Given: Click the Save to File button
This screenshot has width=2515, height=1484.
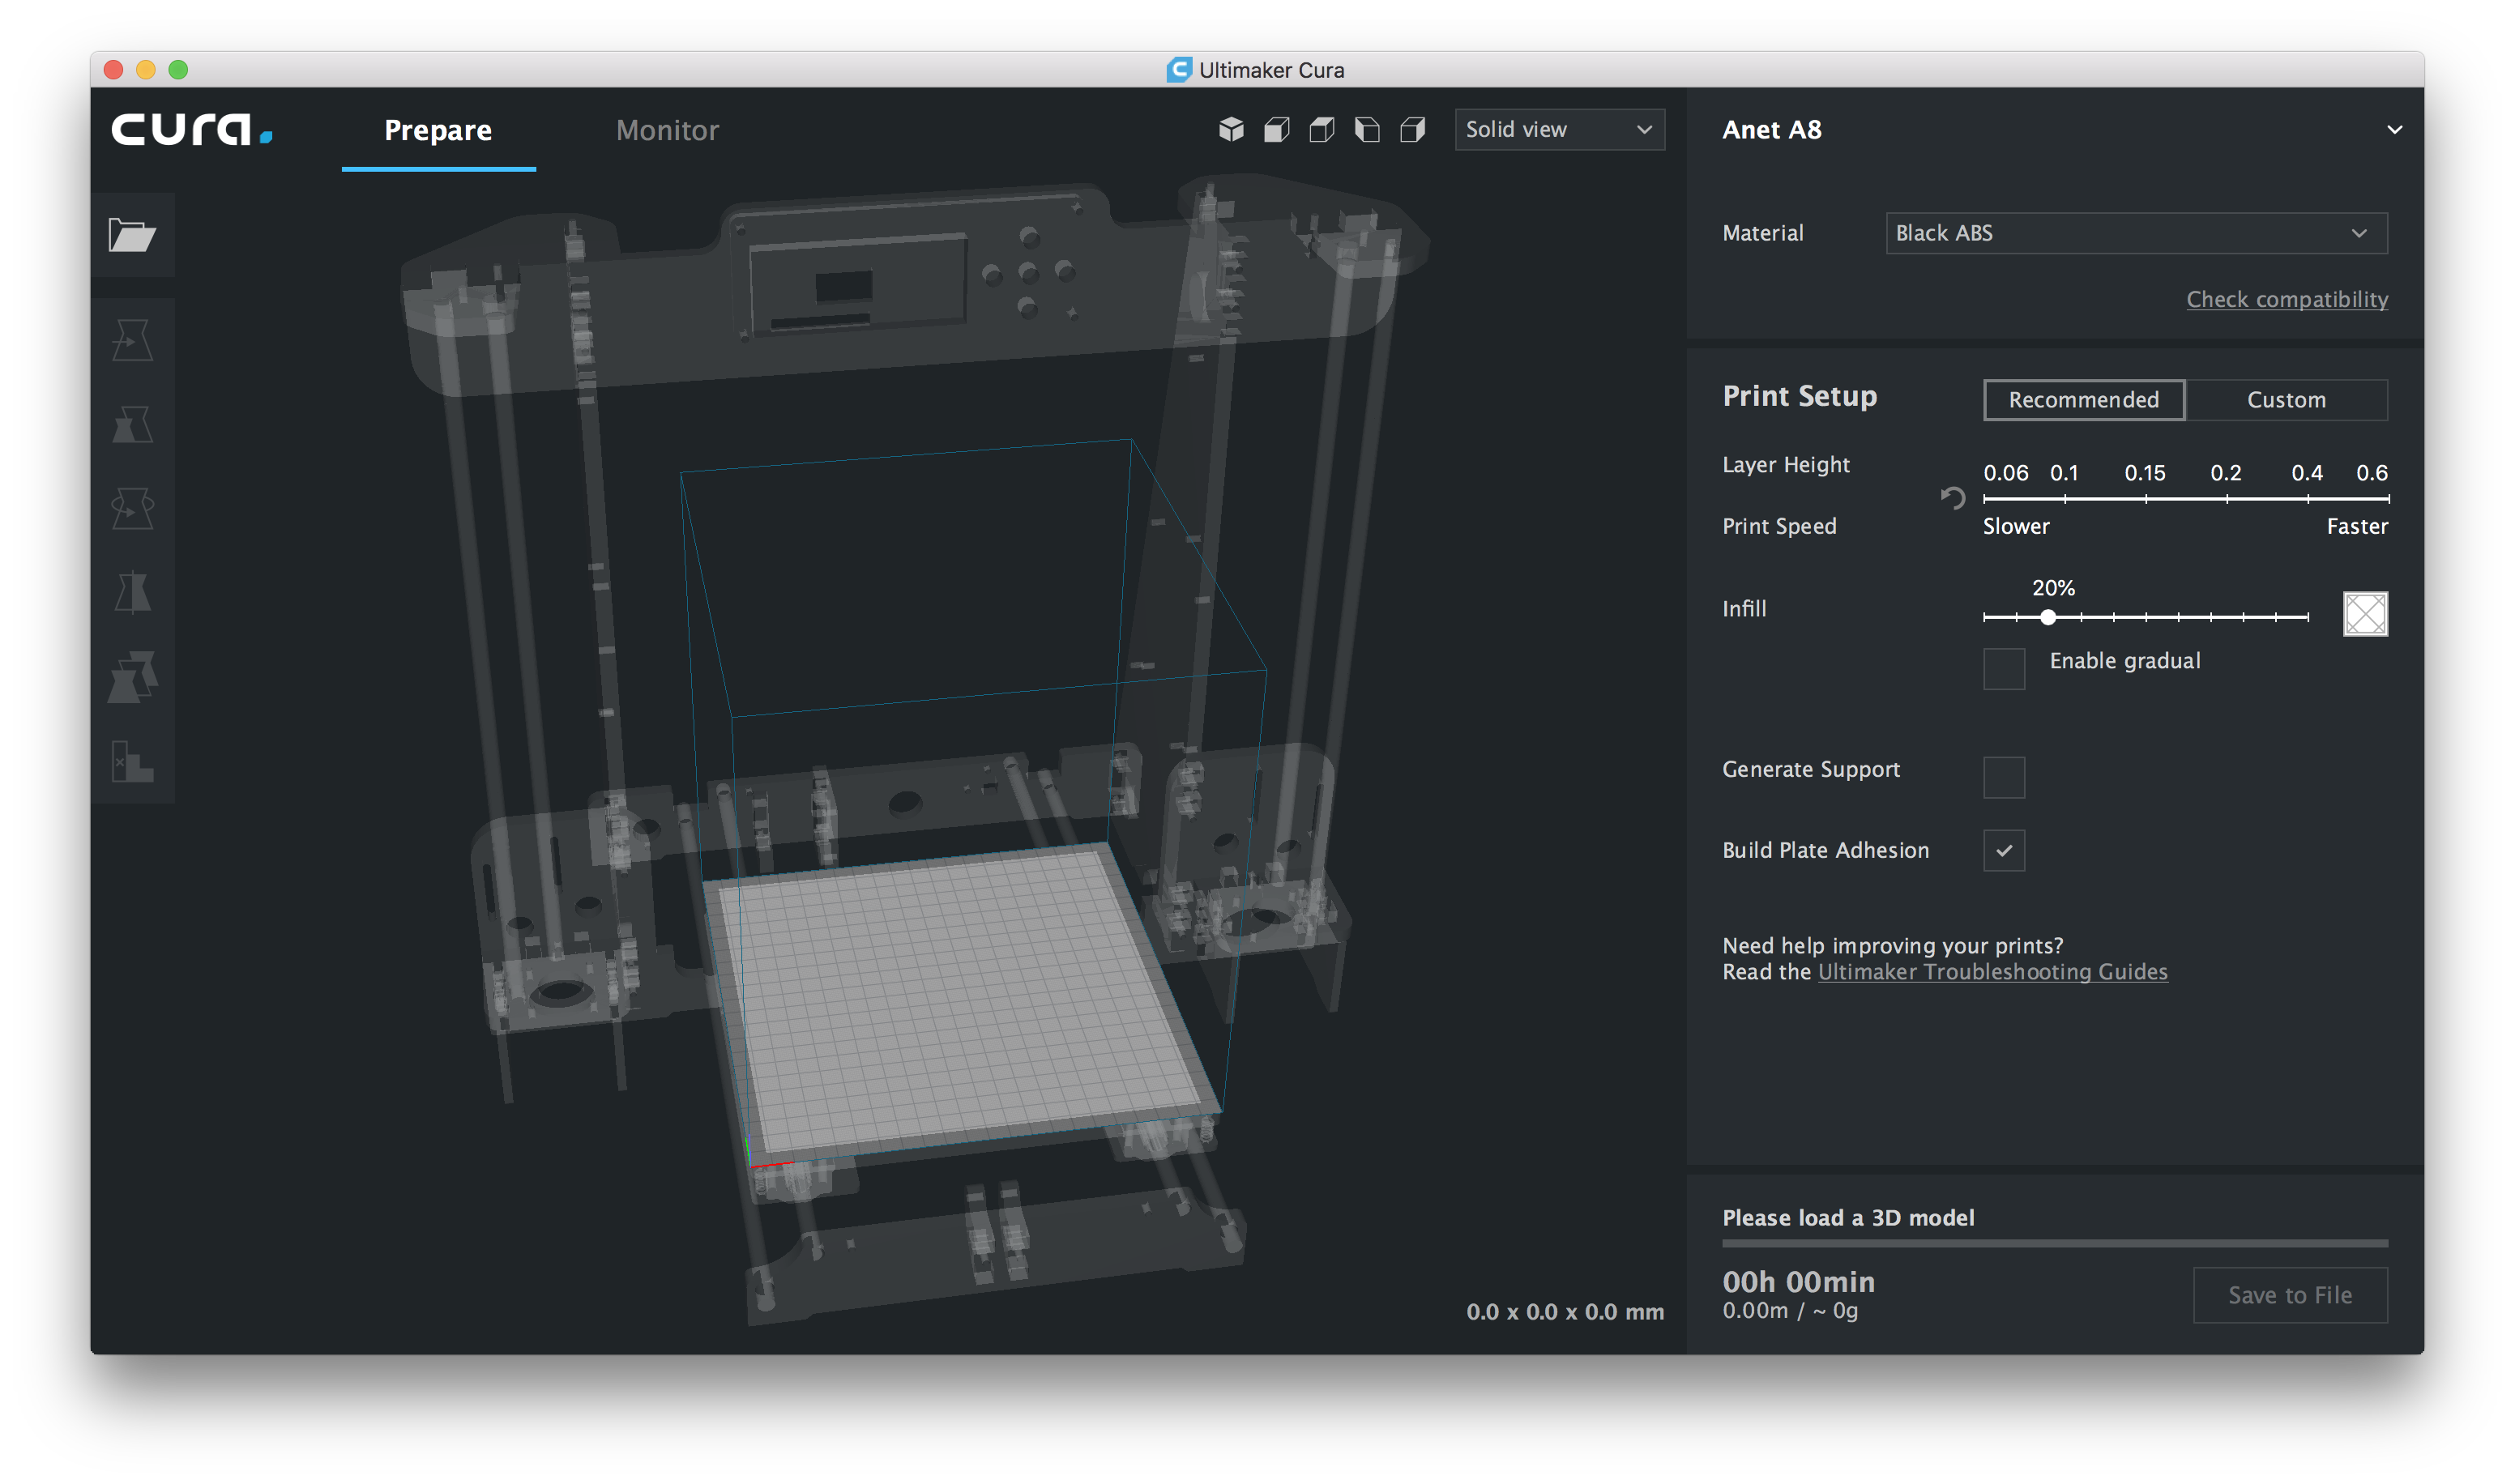Looking at the screenshot, I should pyautogui.click(x=2290, y=1295).
